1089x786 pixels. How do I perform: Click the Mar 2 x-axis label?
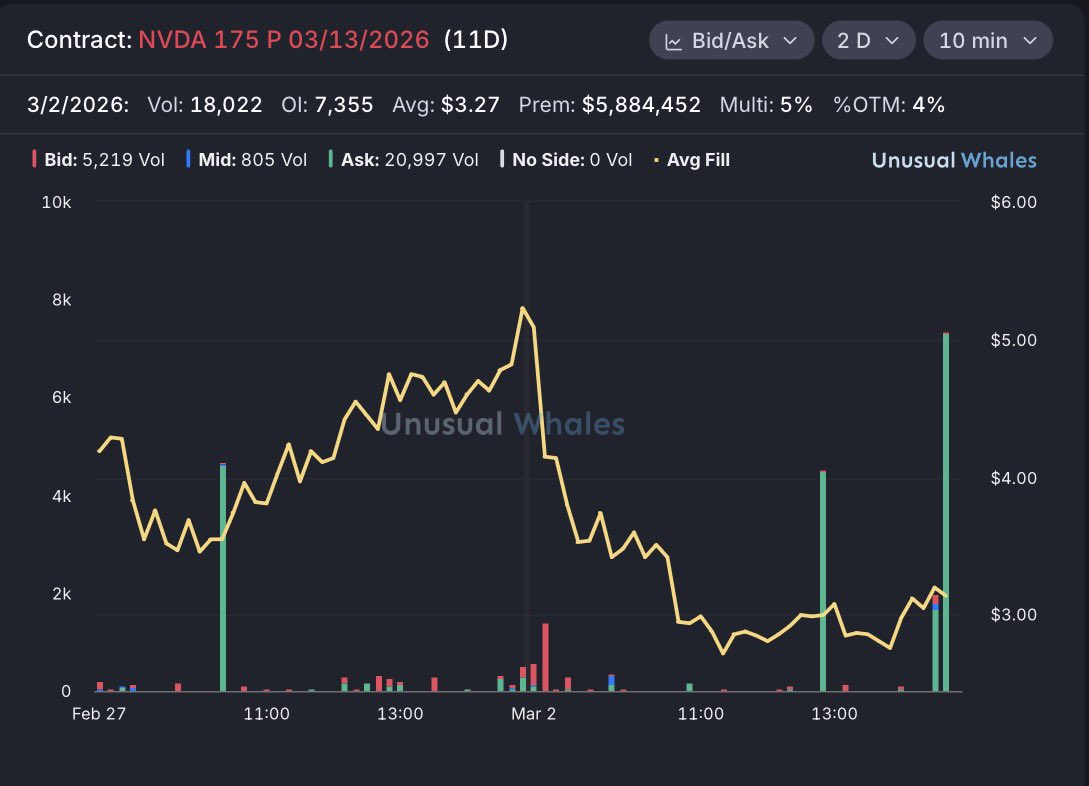[533, 714]
